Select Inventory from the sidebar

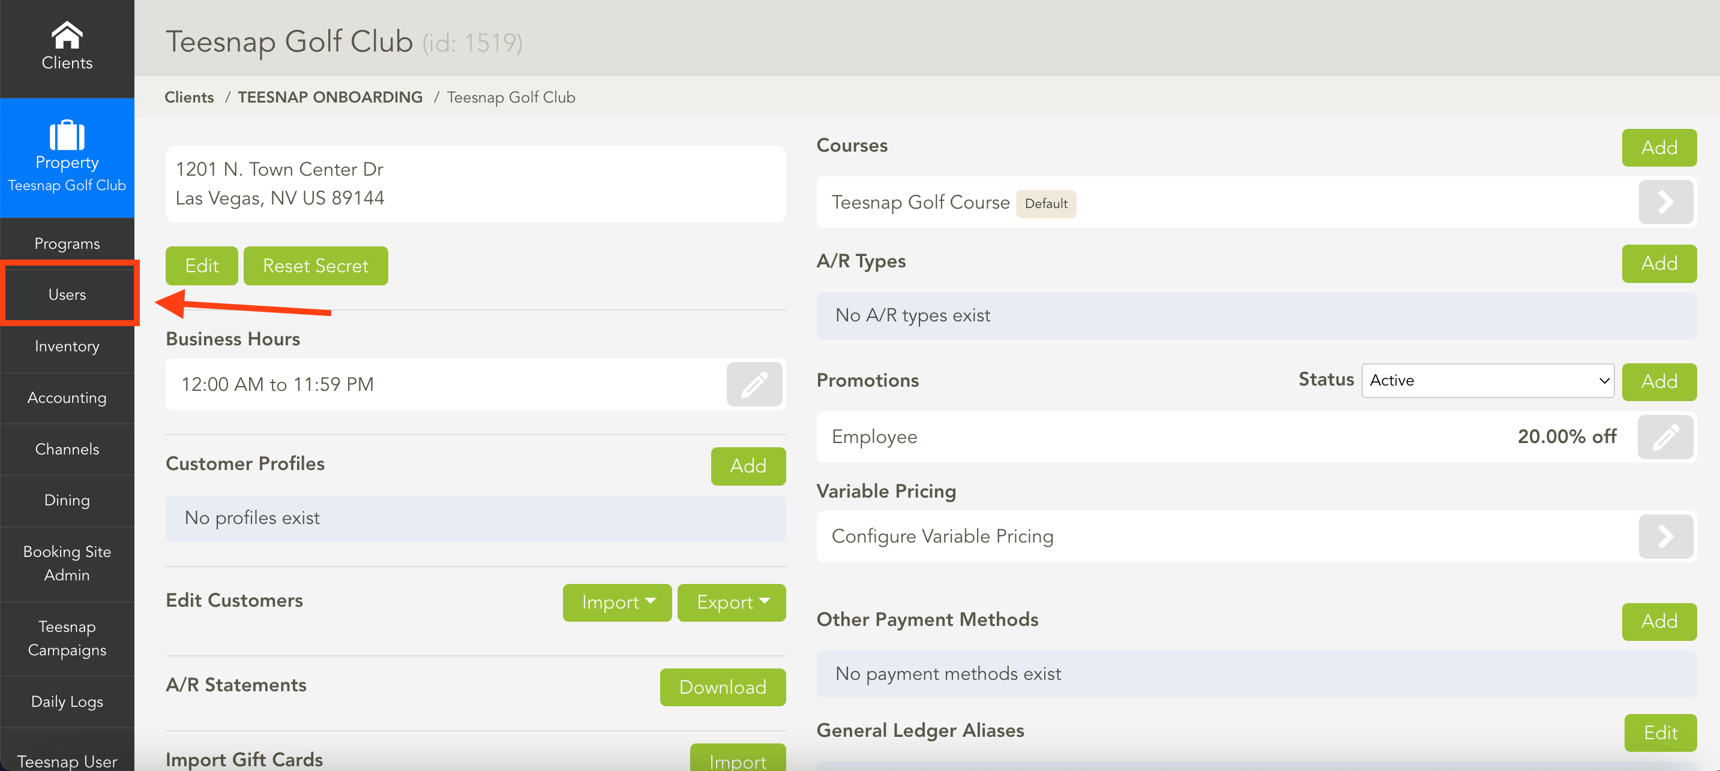click(67, 346)
